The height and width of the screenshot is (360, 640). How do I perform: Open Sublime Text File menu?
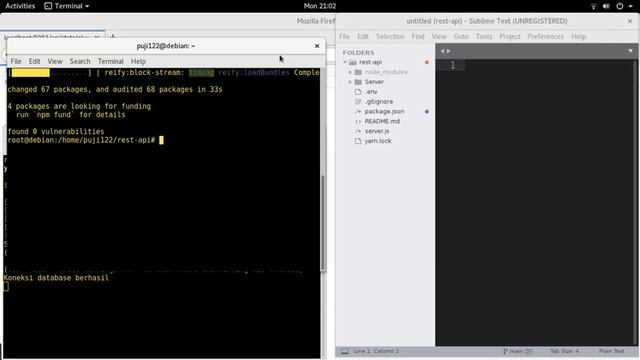pos(344,36)
